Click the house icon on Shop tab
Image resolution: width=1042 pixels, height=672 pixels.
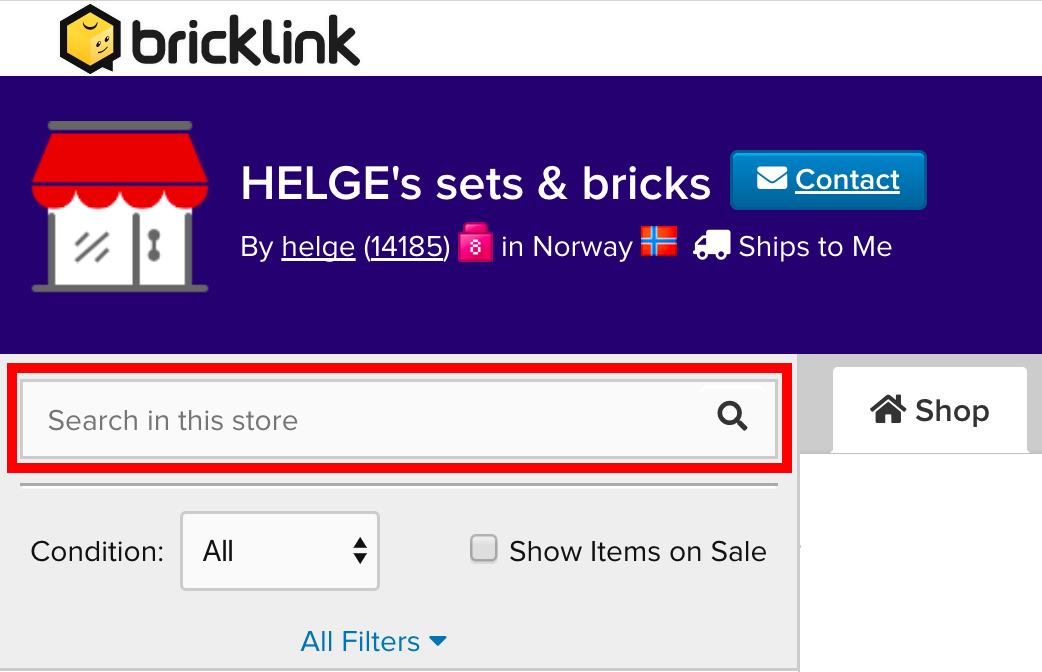[x=888, y=409]
